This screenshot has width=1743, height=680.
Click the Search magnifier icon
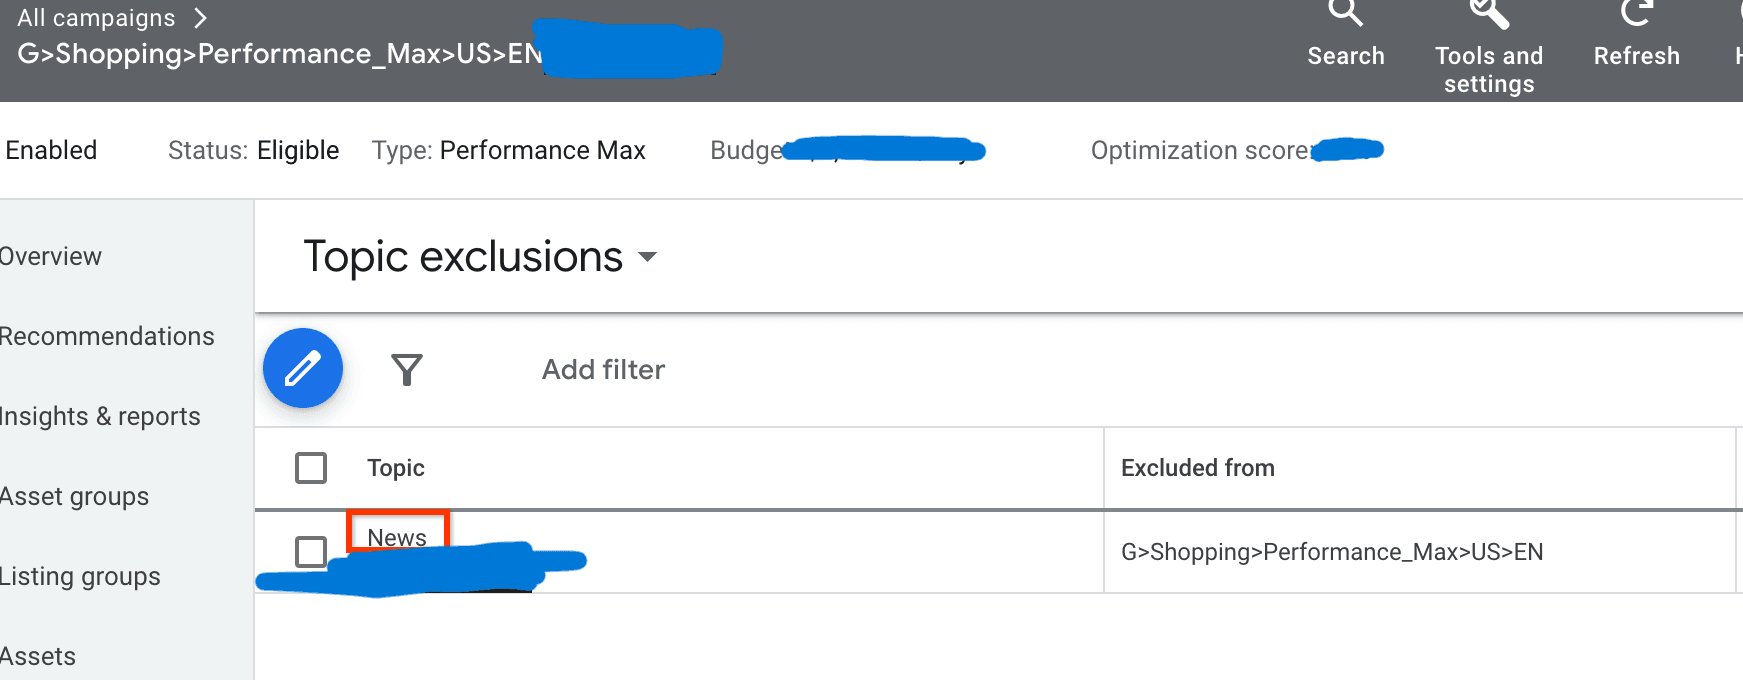[x=1346, y=13]
